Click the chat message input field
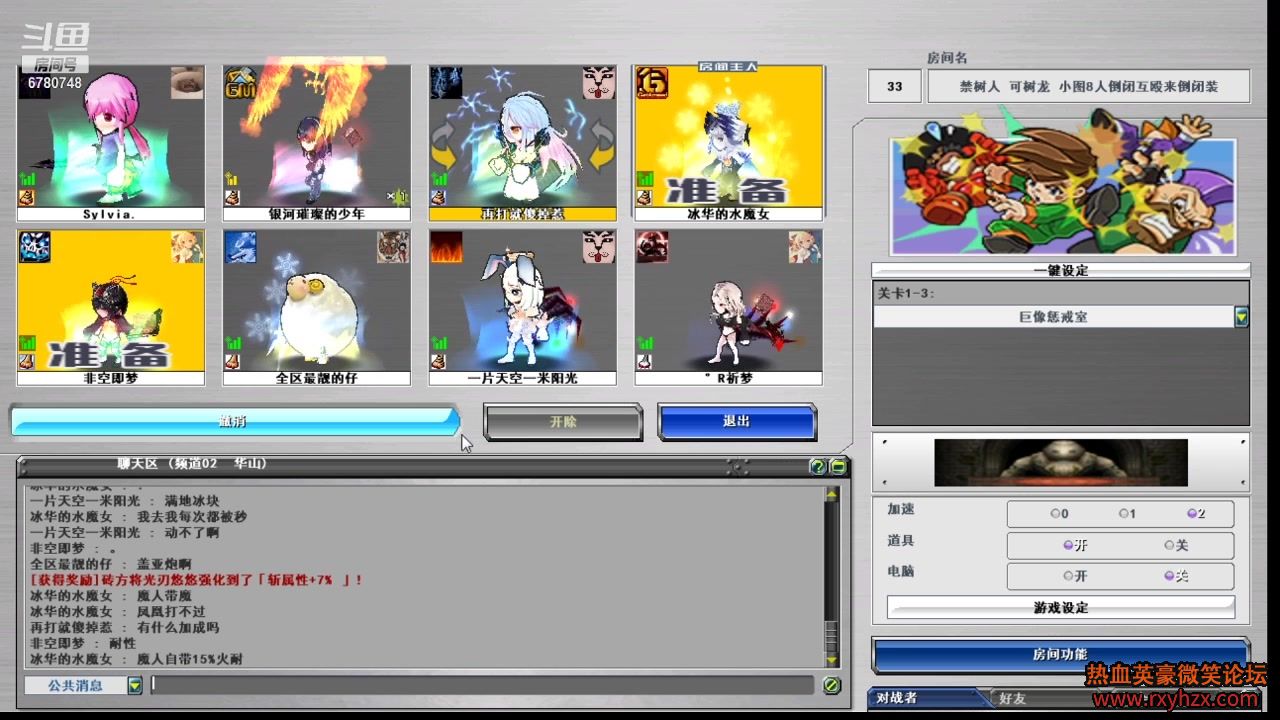The width and height of the screenshot is (1280, 720). tap(482, 685)
